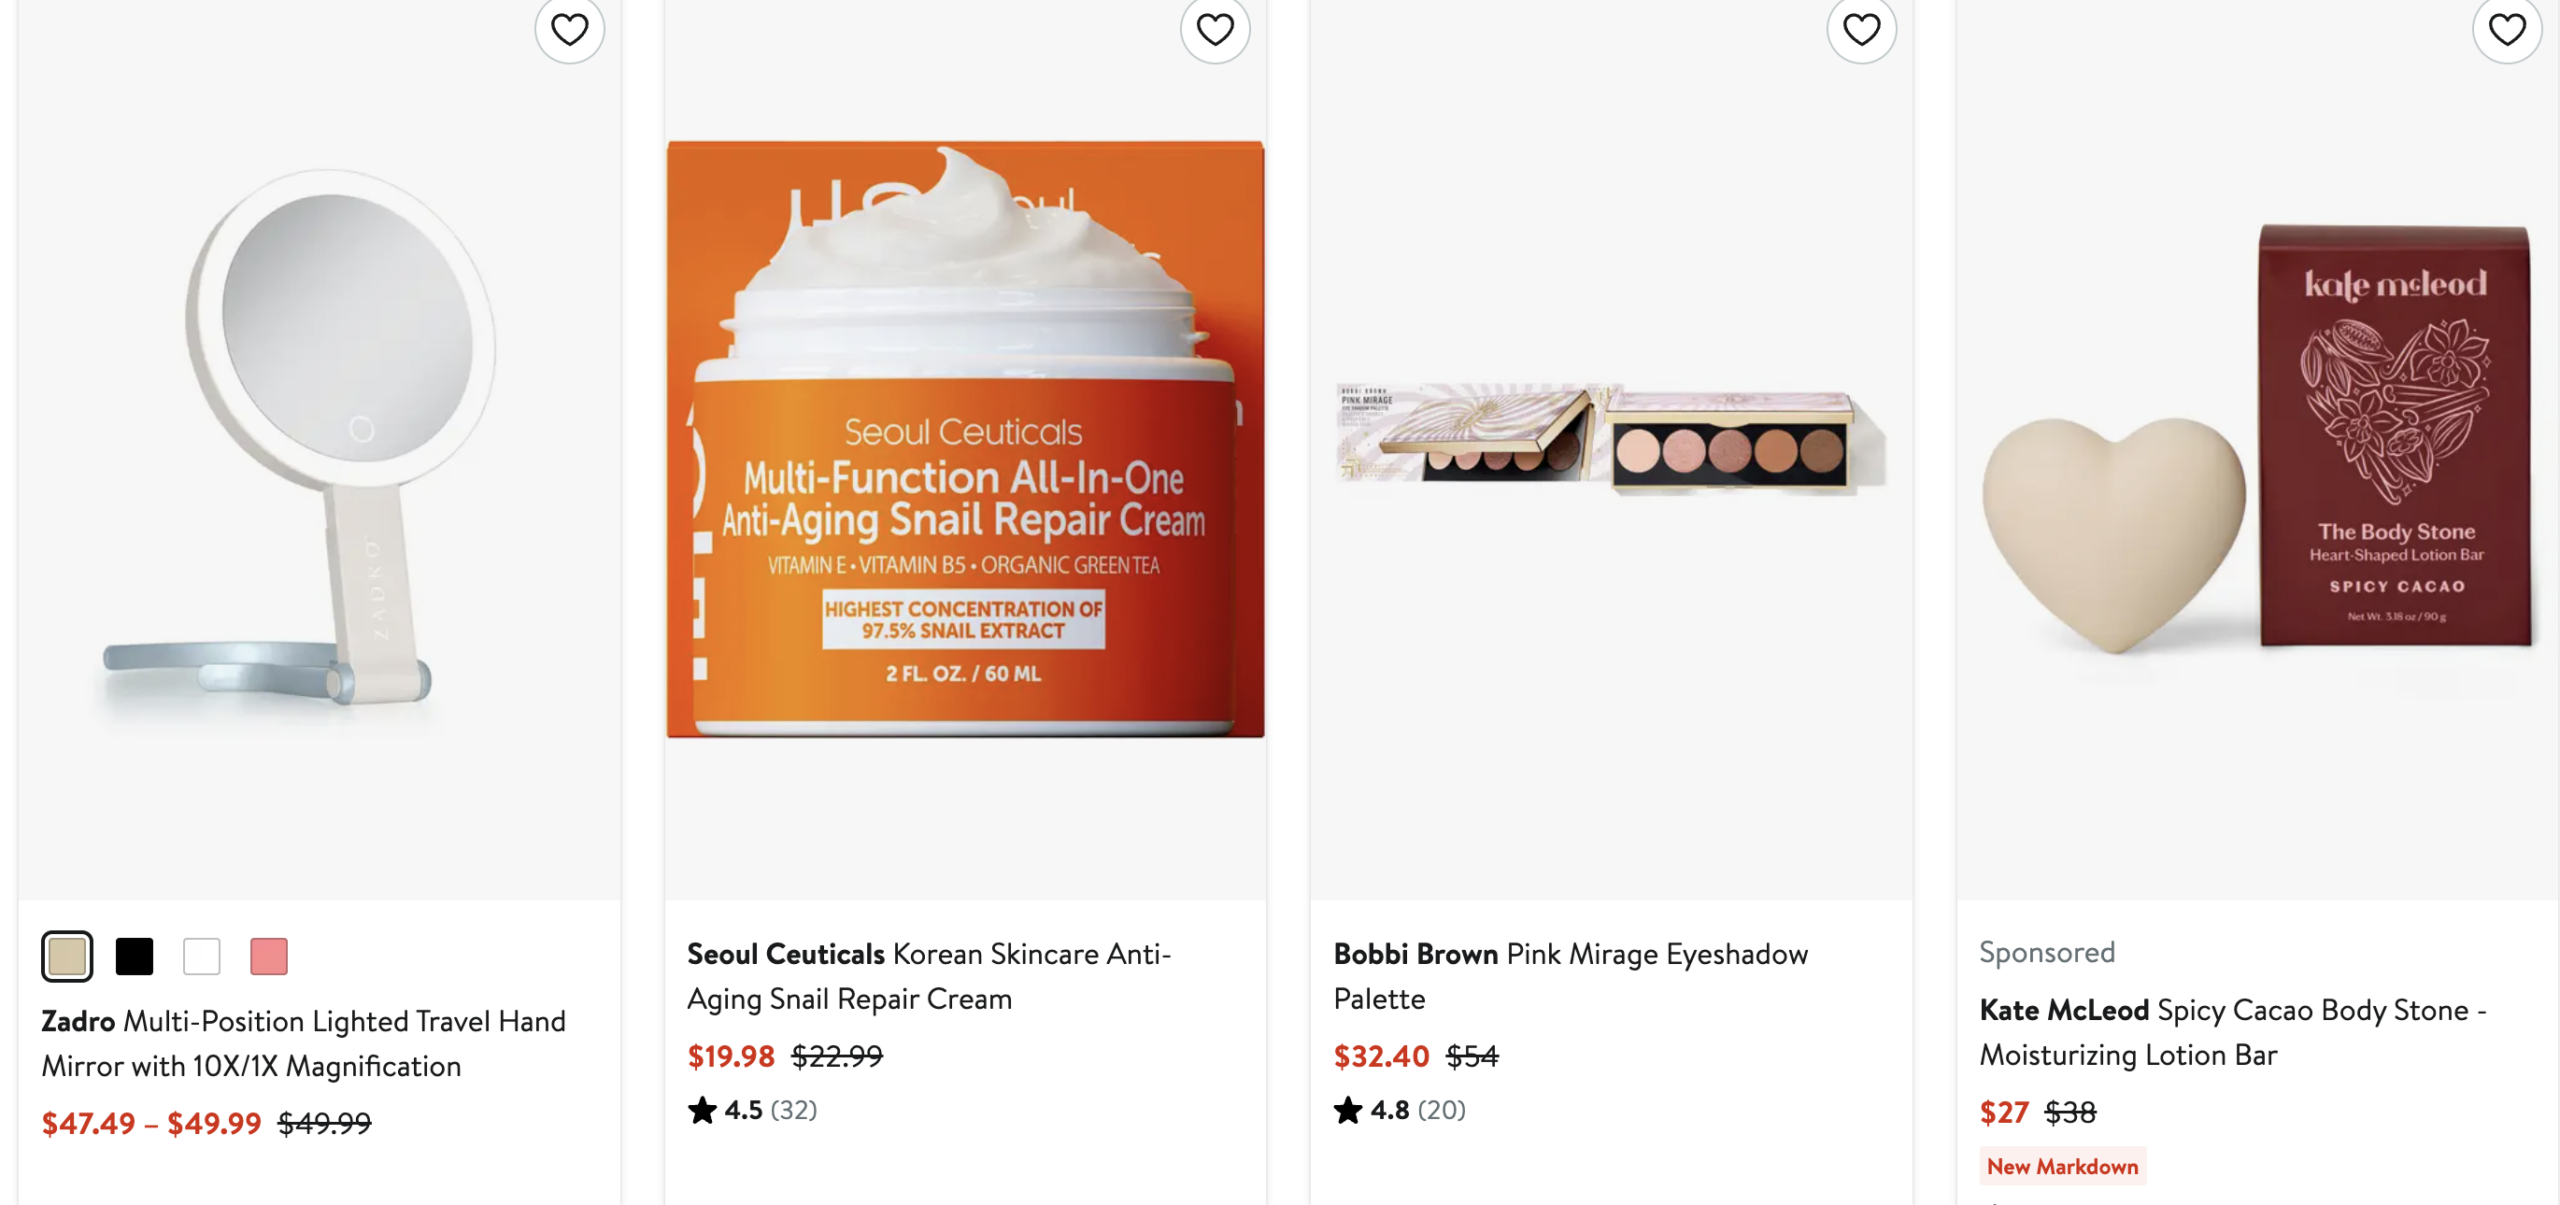Click the Sponsored label
The width and height of the screenshot is (2560, 1205).
point(2047,952)
